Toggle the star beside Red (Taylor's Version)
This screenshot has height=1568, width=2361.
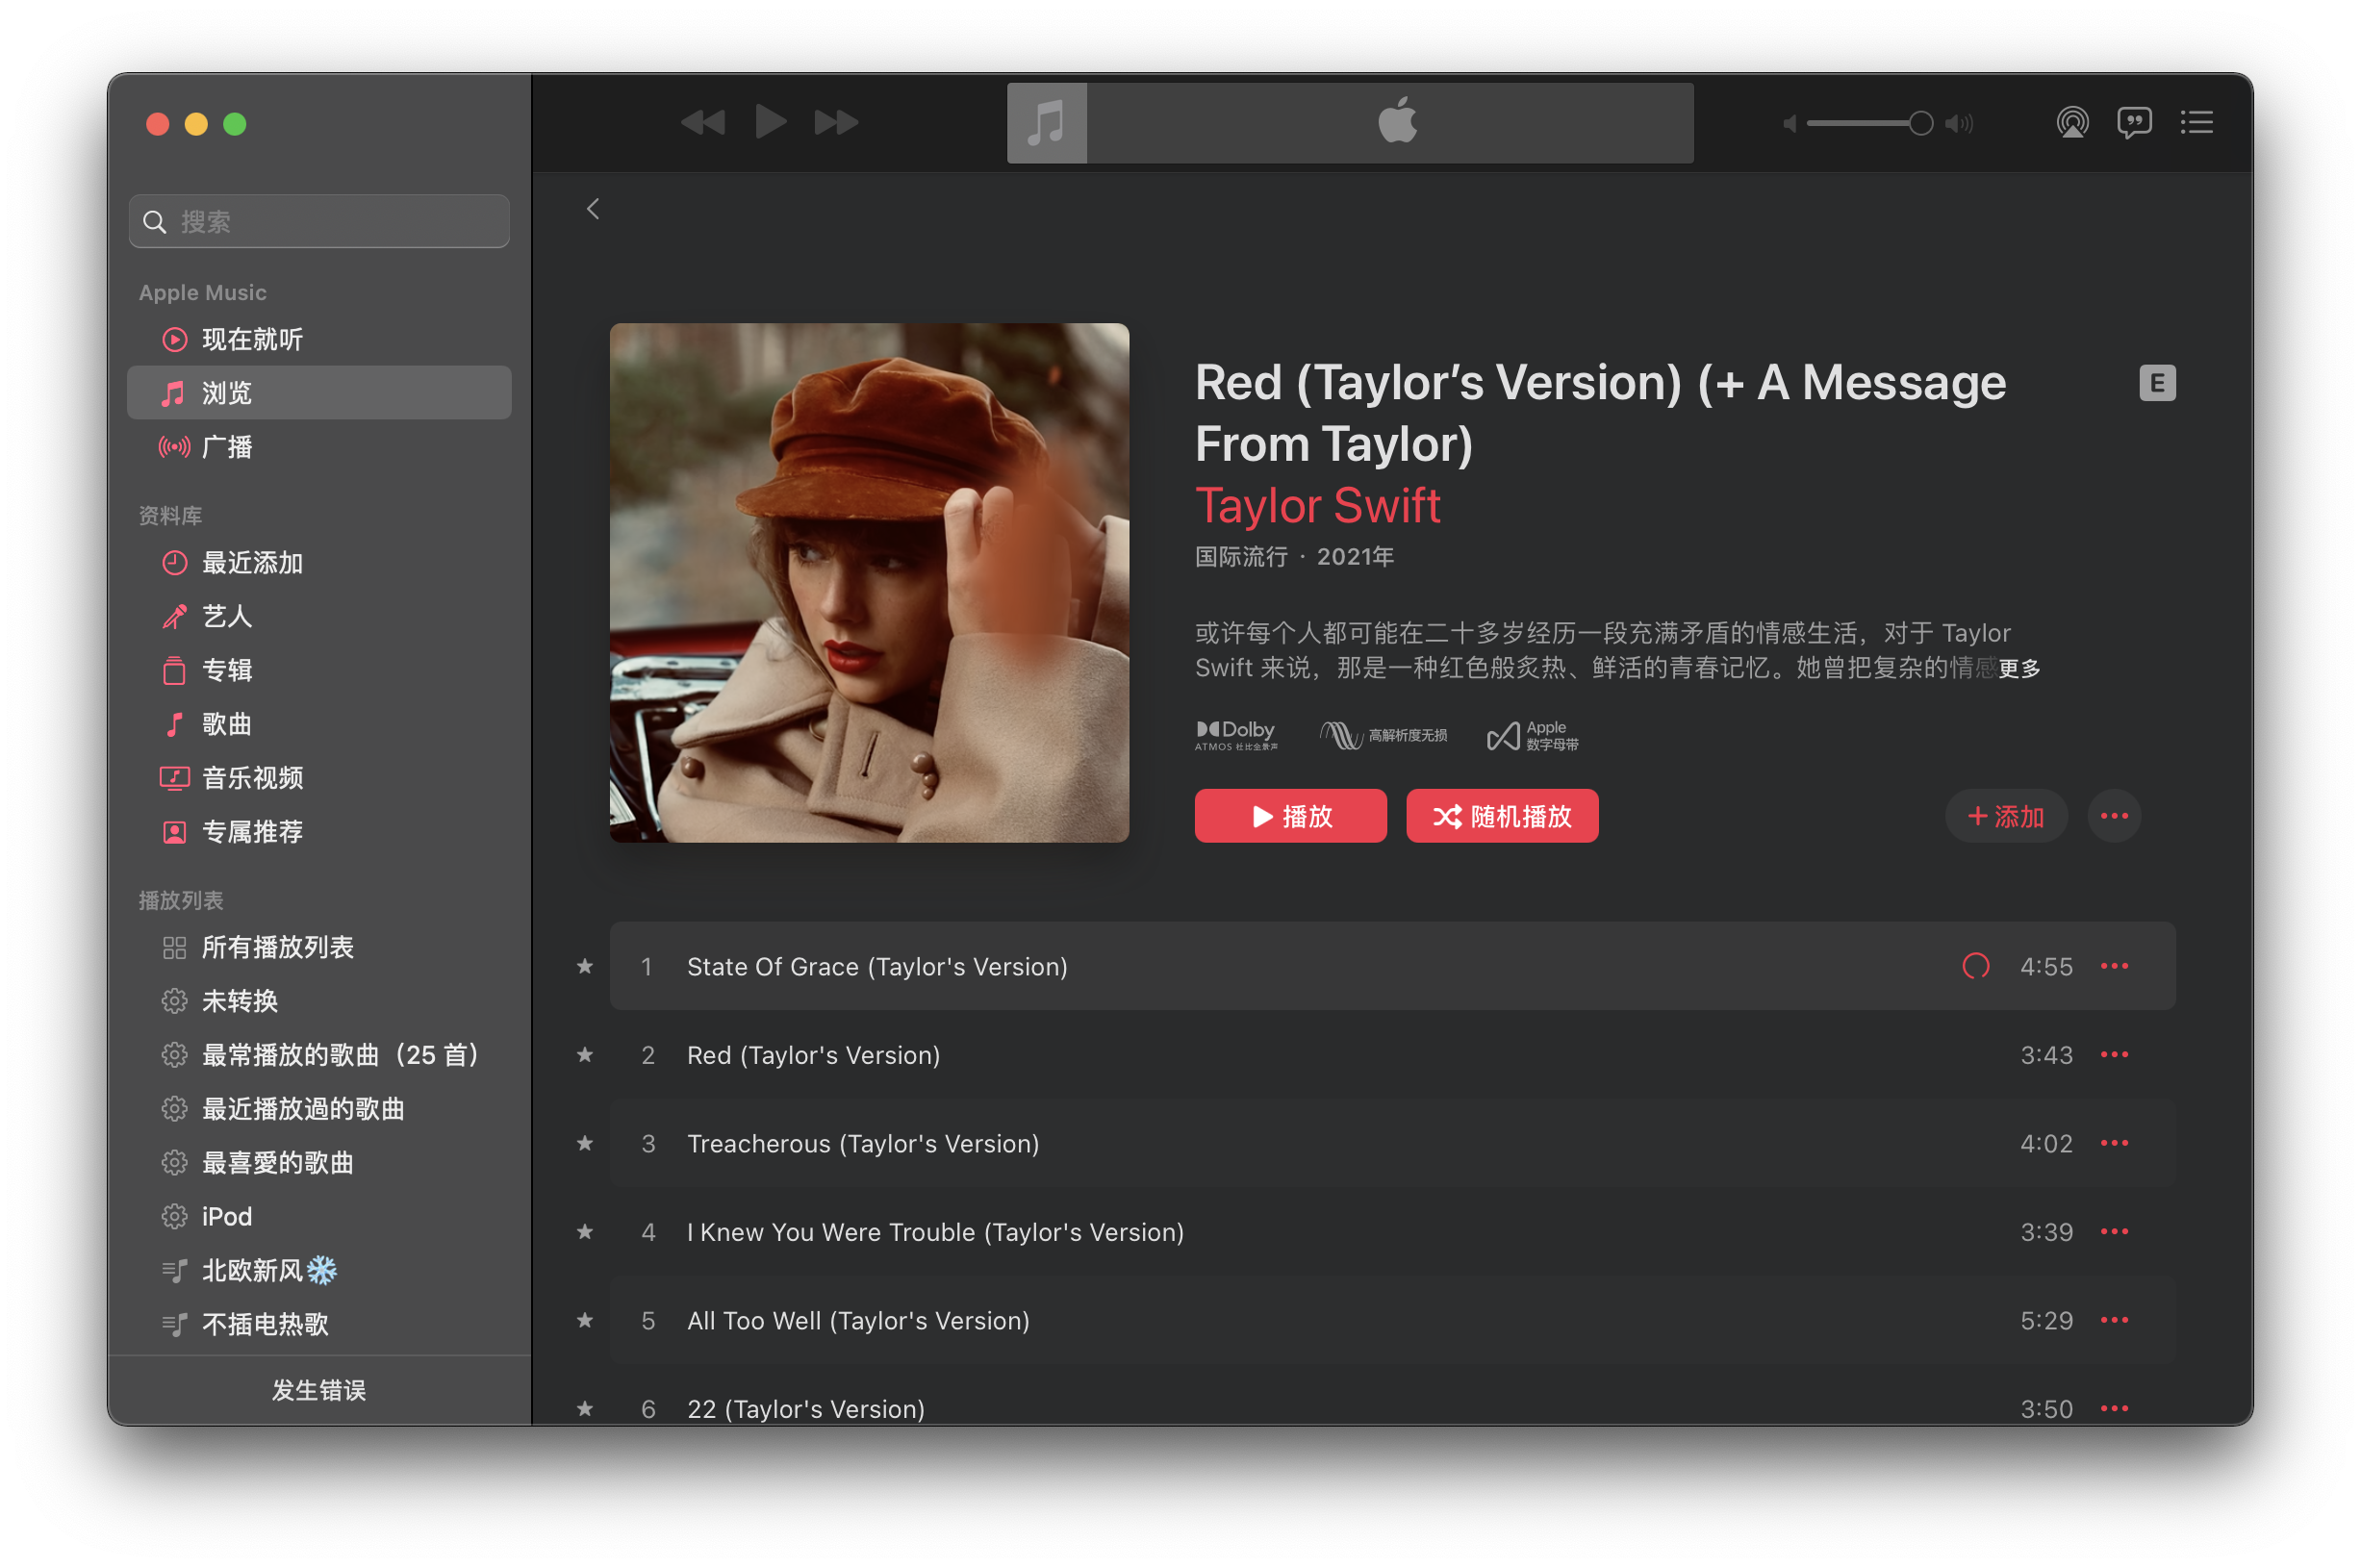(585, 1055)
